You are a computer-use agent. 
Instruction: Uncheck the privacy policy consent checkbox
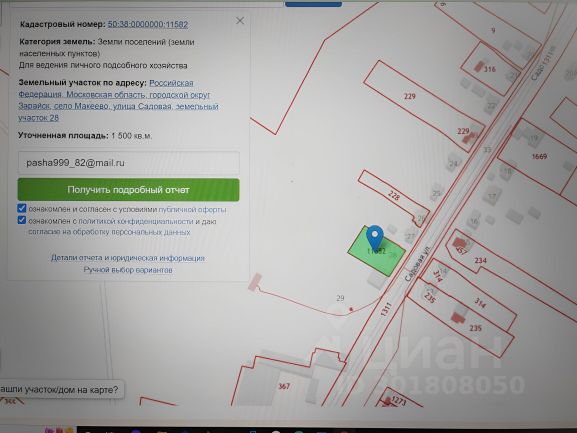(x=22, y=220)
